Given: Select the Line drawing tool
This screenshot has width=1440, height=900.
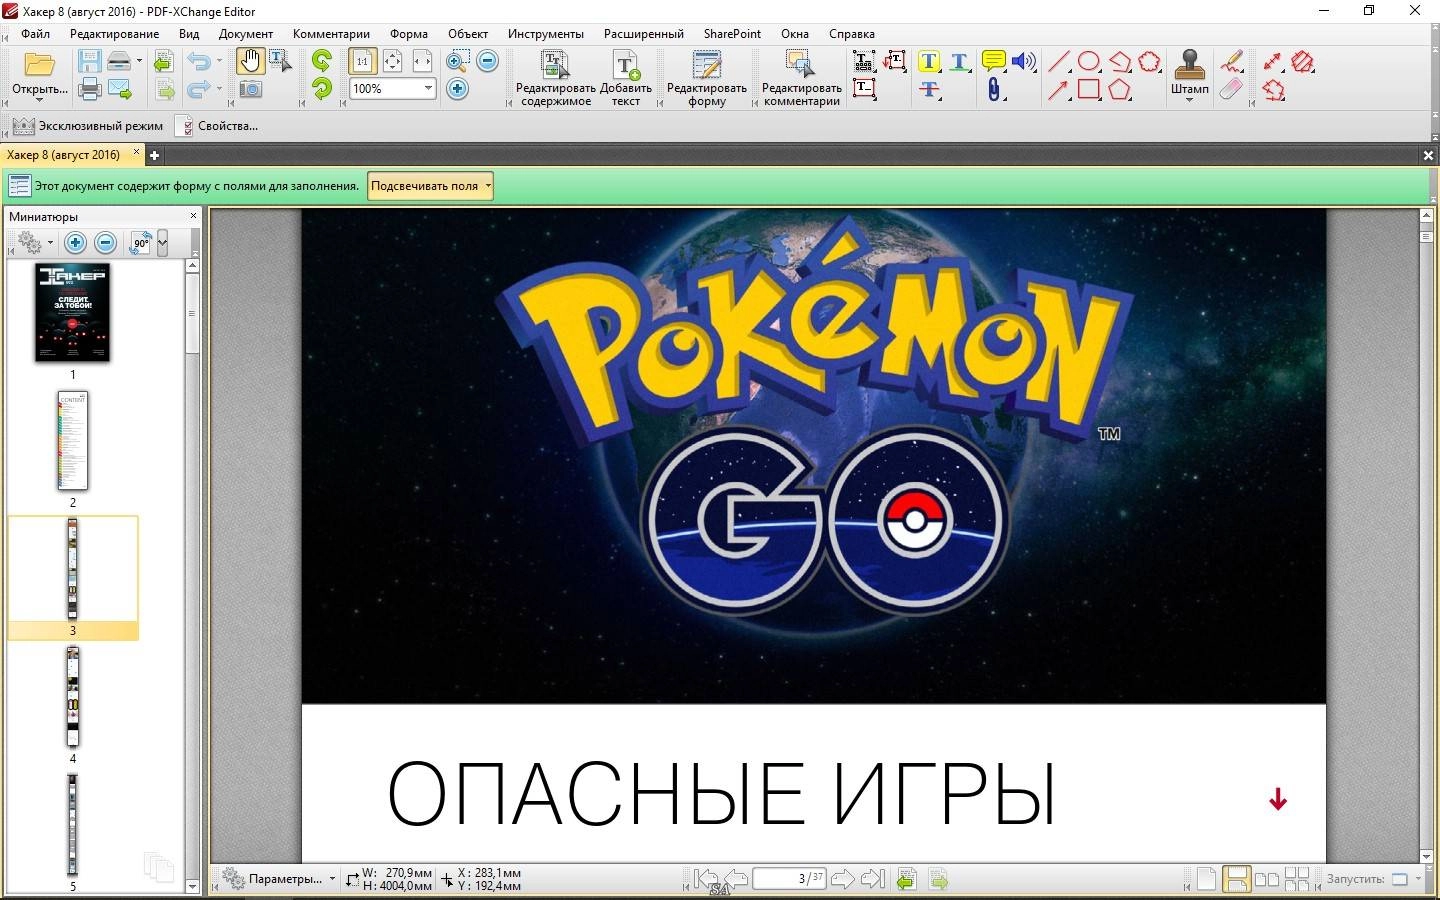Looking at the screenshot, I should (1059, 62).
